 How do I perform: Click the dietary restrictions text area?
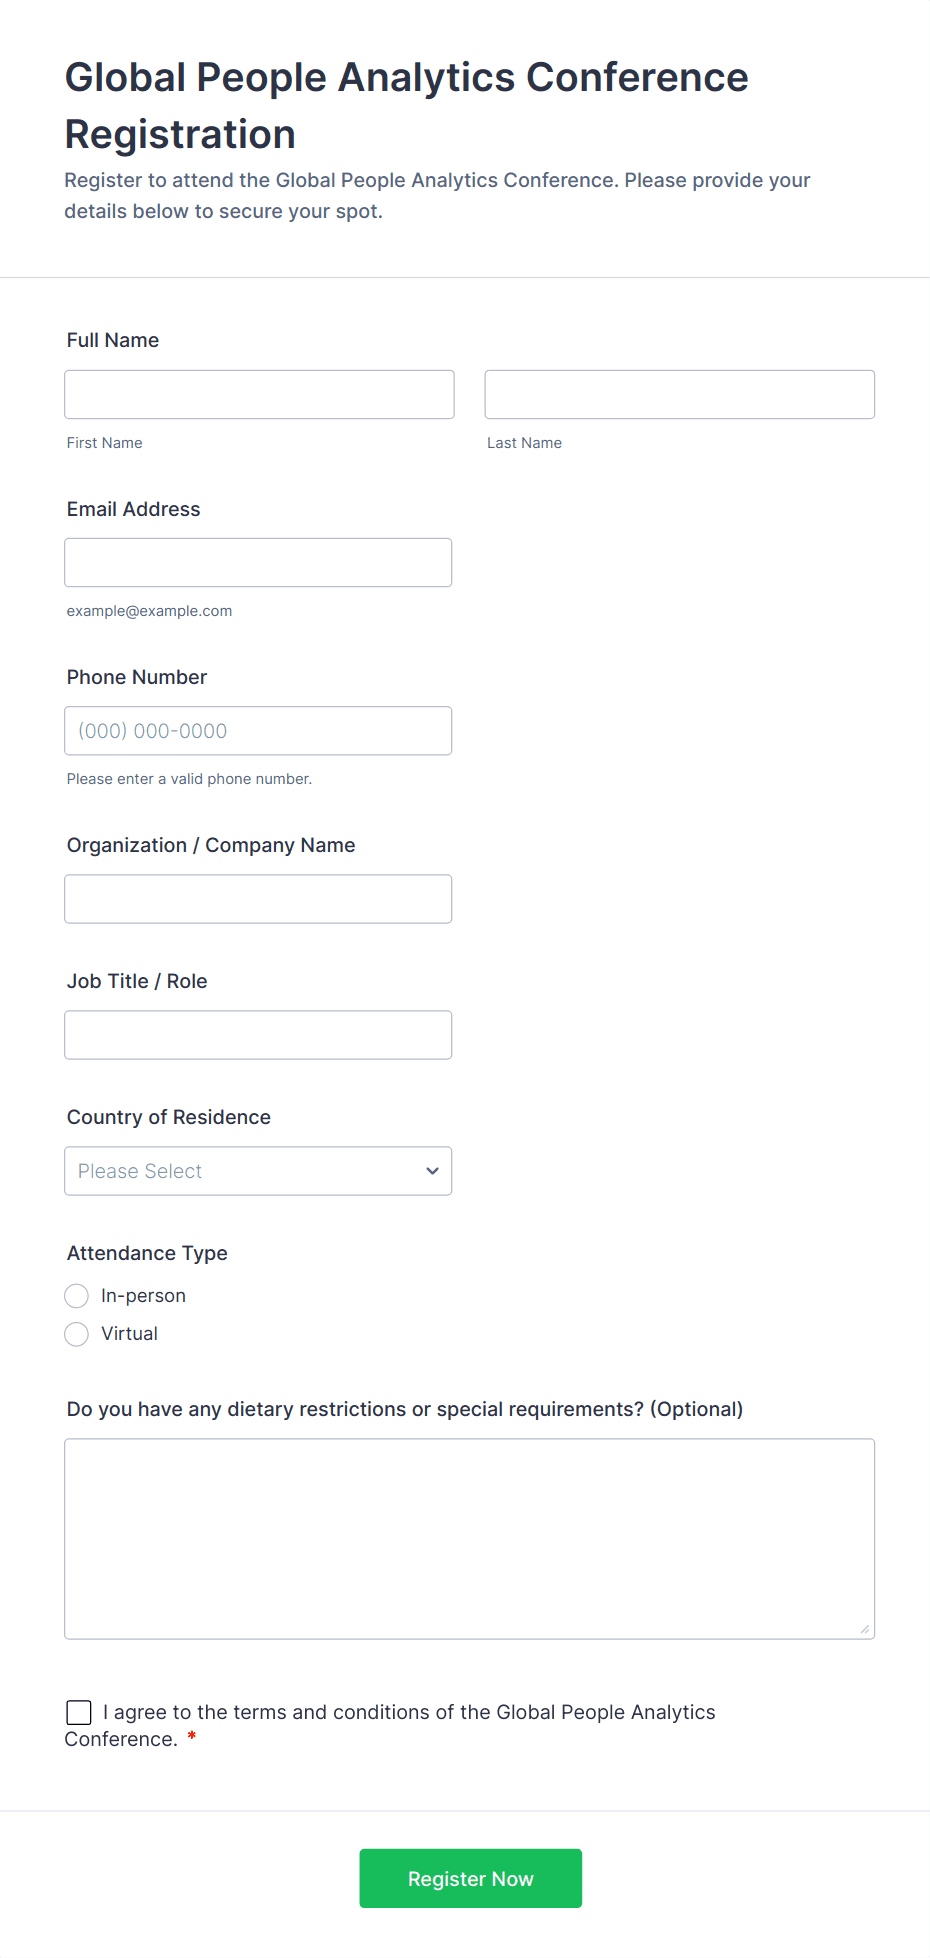(469, 1538)
